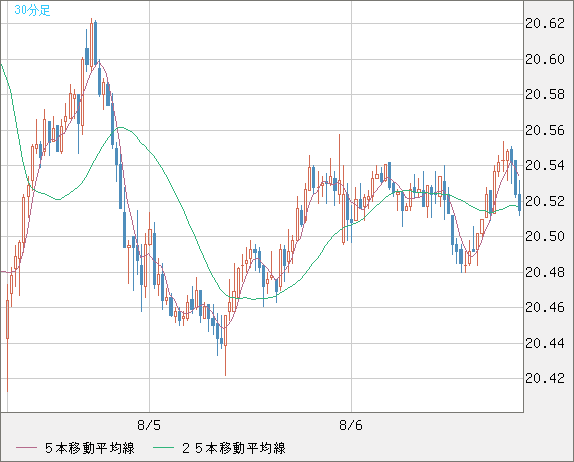Click the purple 5-period legend line sample
Screen dimensions: 574x462
(x=26, y=448)
